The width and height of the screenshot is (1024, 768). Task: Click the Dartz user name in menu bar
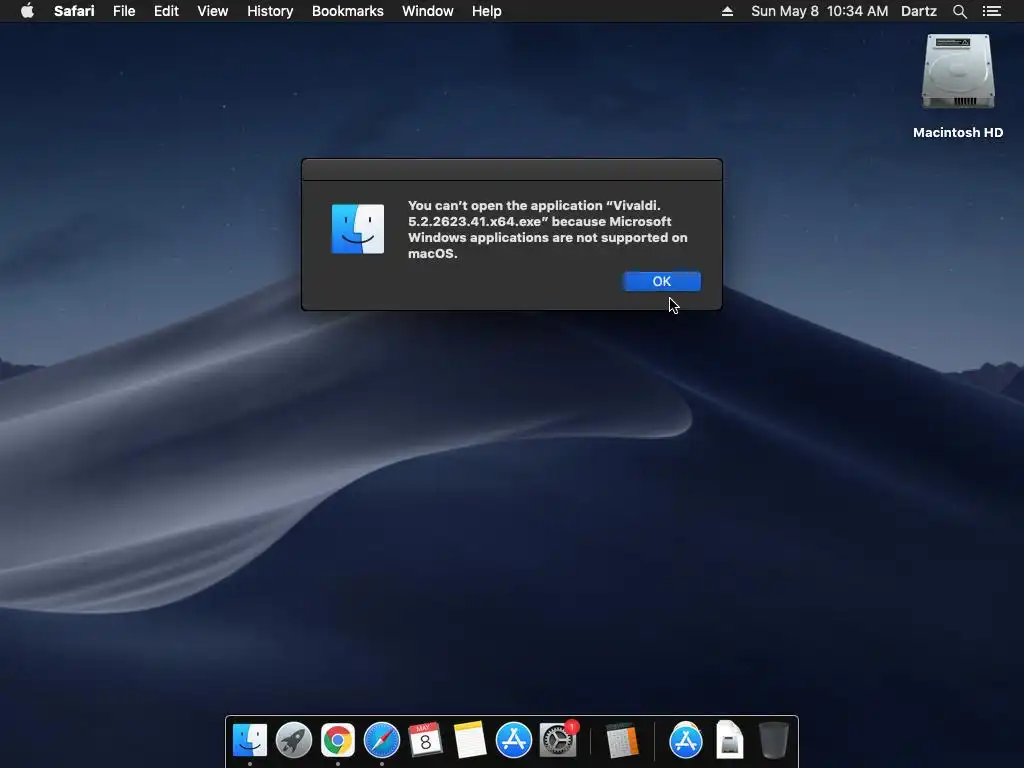tap(919, 11)
